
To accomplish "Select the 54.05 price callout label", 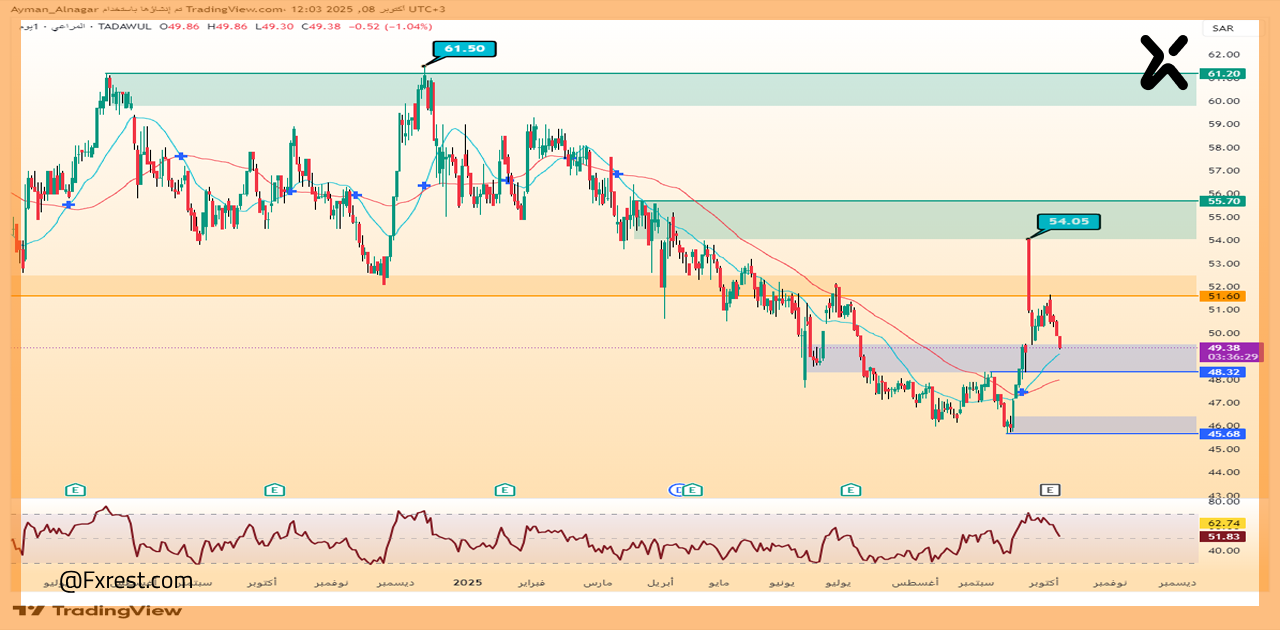I will [1069, 221].
